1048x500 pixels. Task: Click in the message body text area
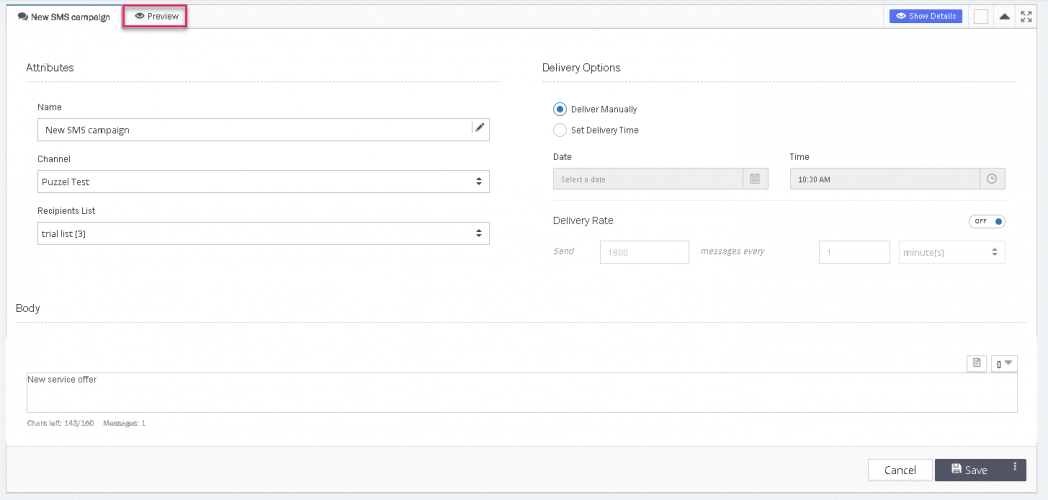coord(521,392)
